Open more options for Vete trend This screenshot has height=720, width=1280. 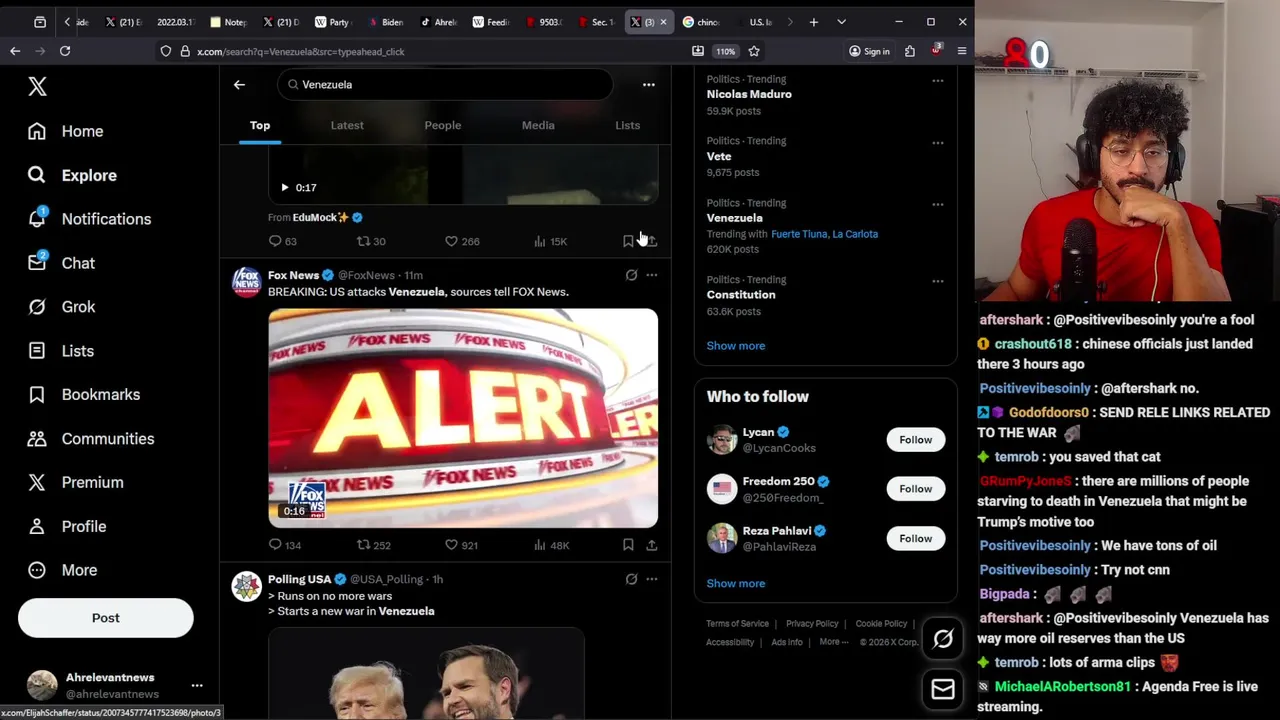937,143
